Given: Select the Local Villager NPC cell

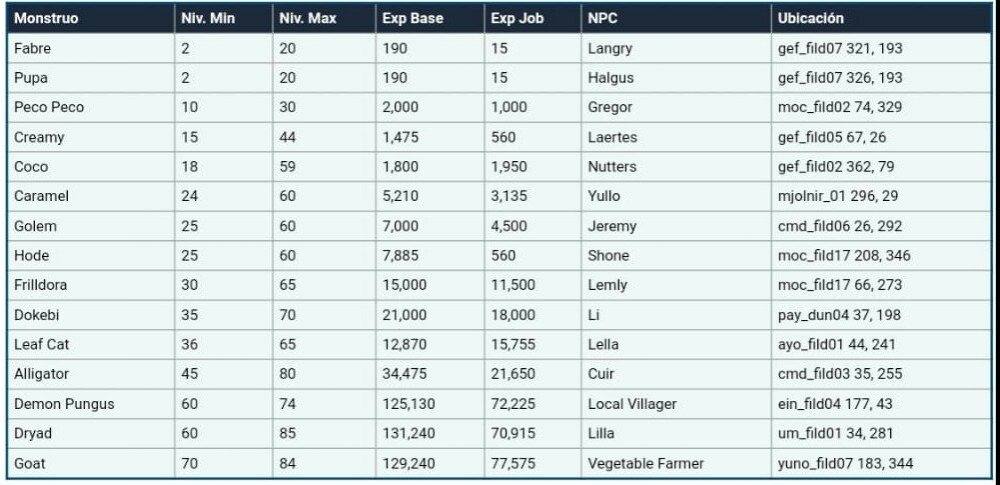Looking at the screenshot, I should 632,404.
